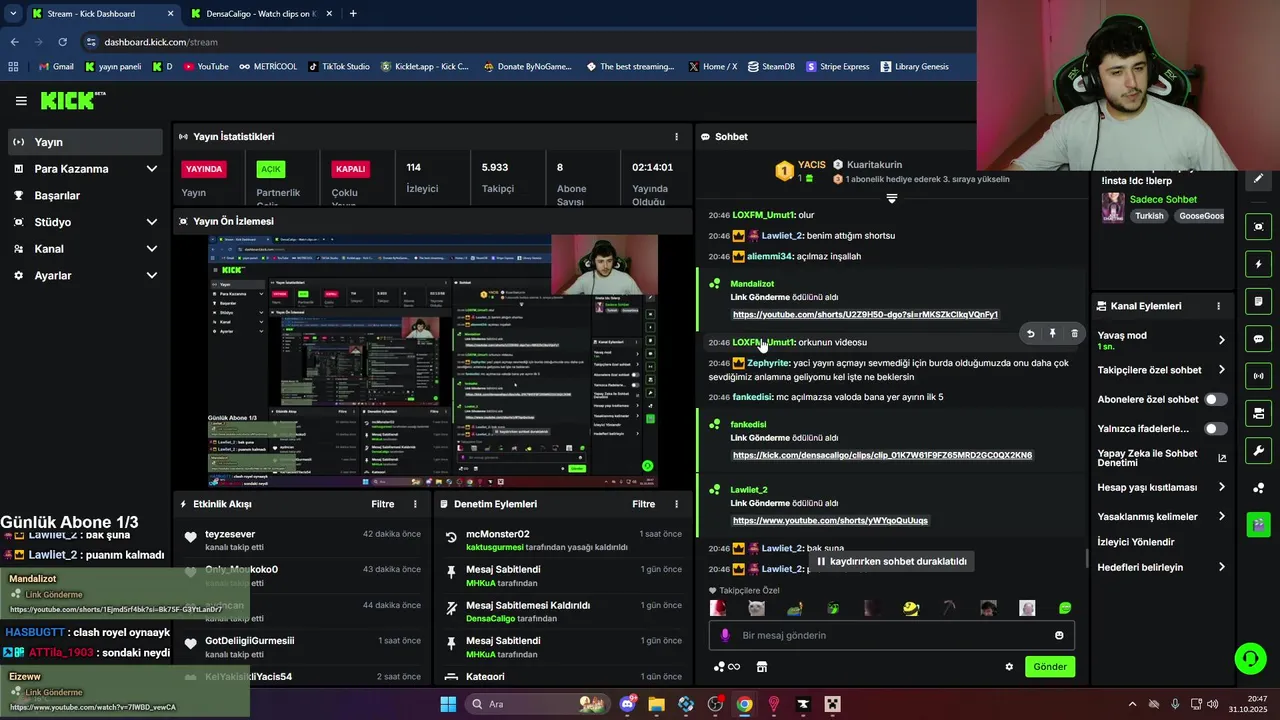Open the hamburger menu beside the Kick logo
This screenshot has height=720, width=1280.
21,101
